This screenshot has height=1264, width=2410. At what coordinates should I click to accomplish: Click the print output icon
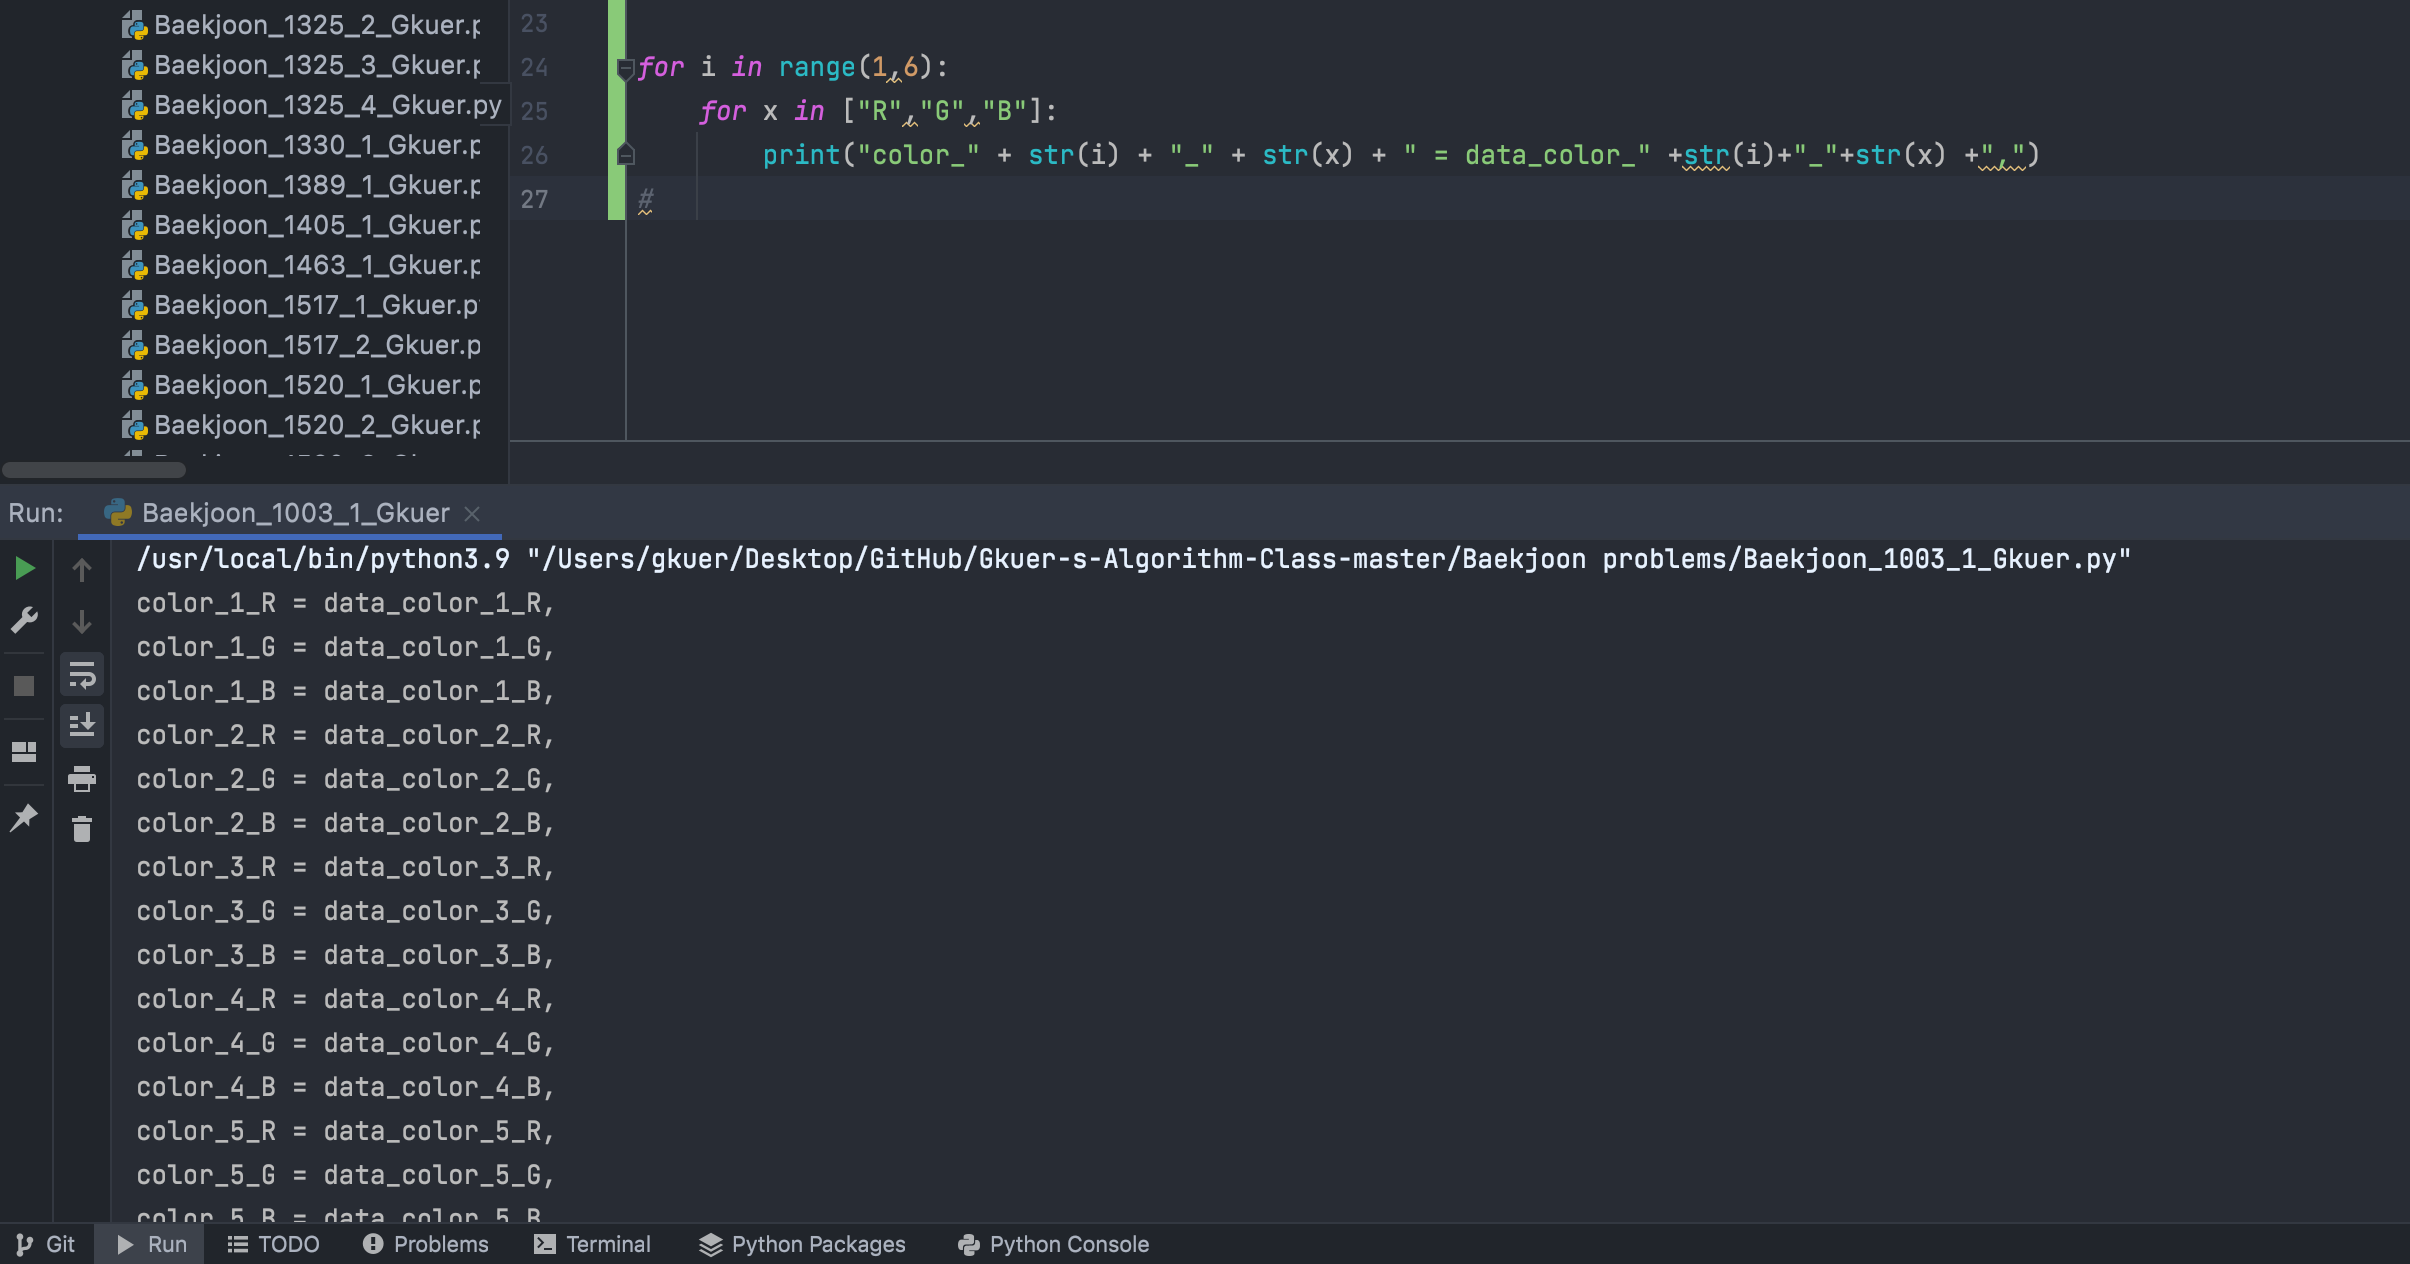(x=82, y=778)
